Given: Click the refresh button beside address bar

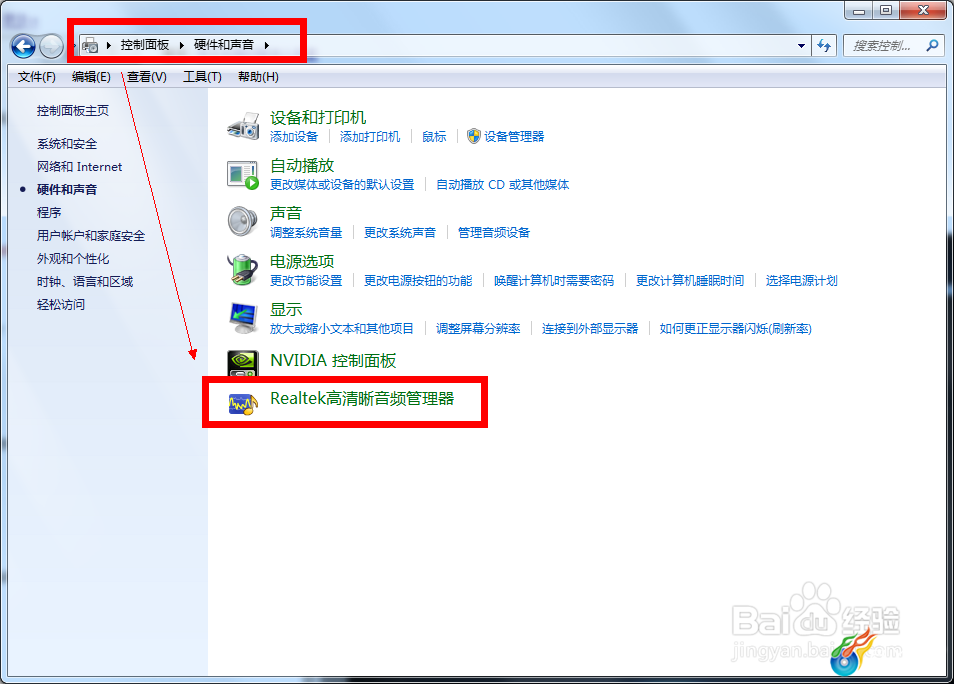Looking at the screenshot, I should point(824,46).
